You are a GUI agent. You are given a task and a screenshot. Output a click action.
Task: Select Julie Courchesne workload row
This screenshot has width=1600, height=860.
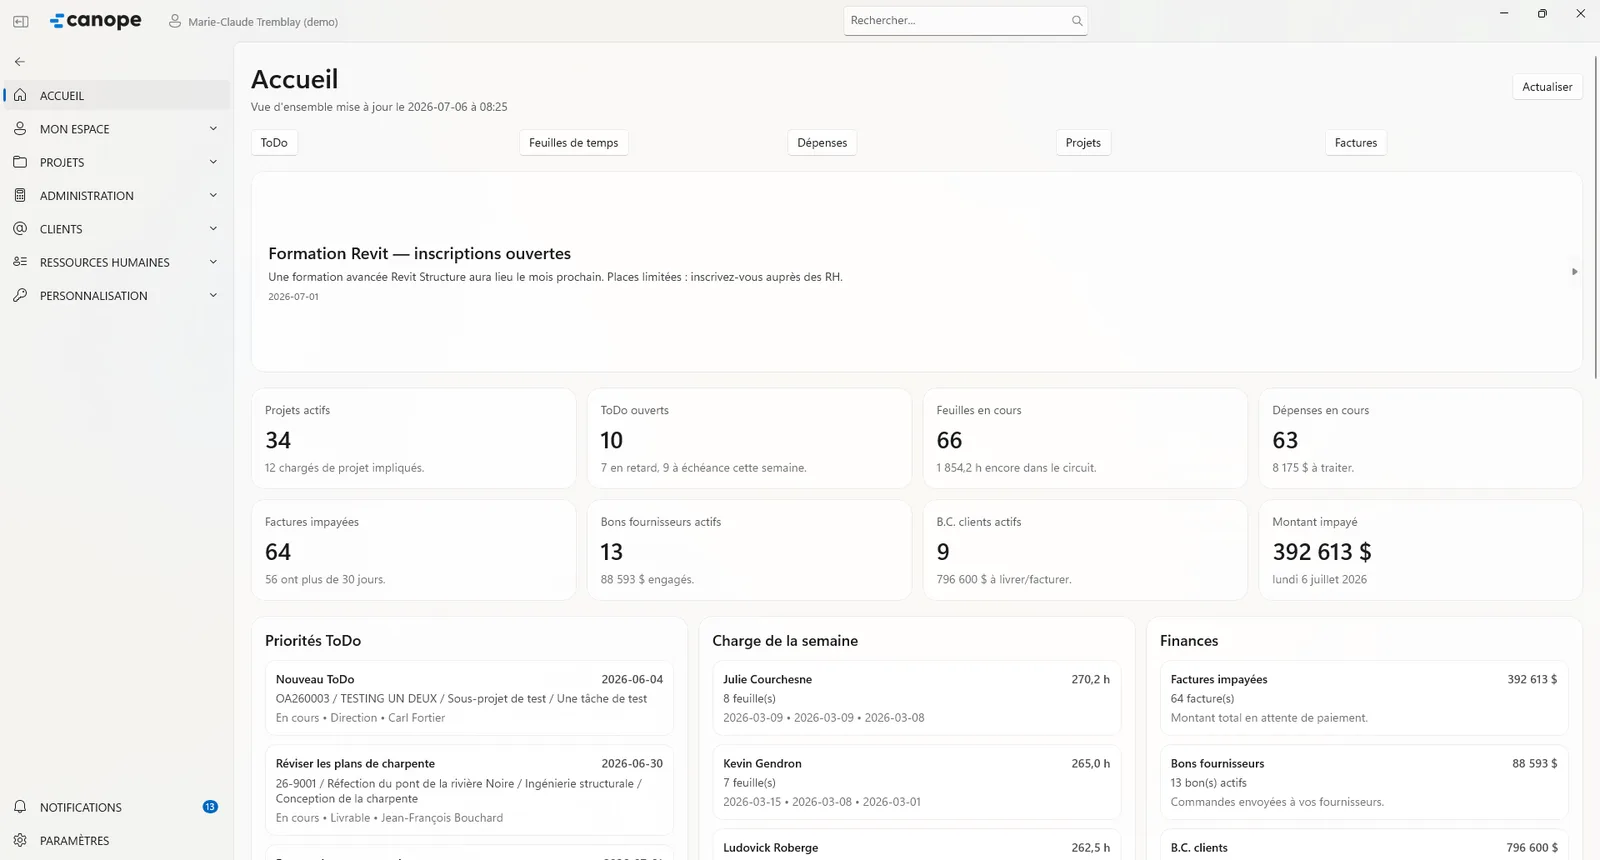(x=916, y=698)
